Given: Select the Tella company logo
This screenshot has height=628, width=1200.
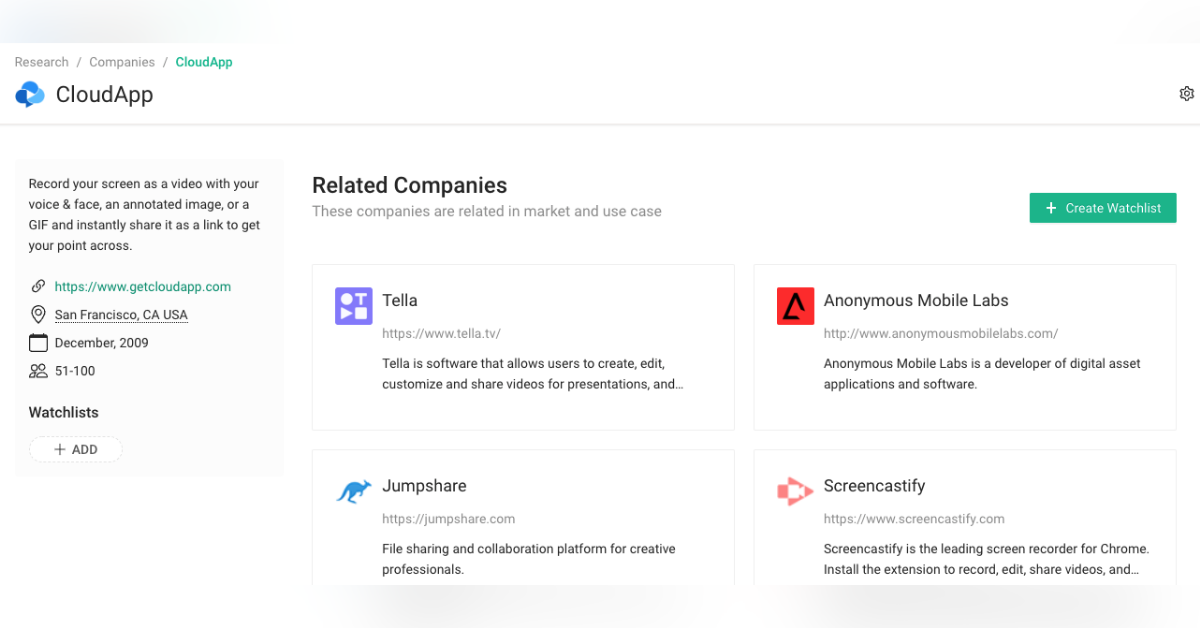Looking at the screenshot, I should coord(353,306).
